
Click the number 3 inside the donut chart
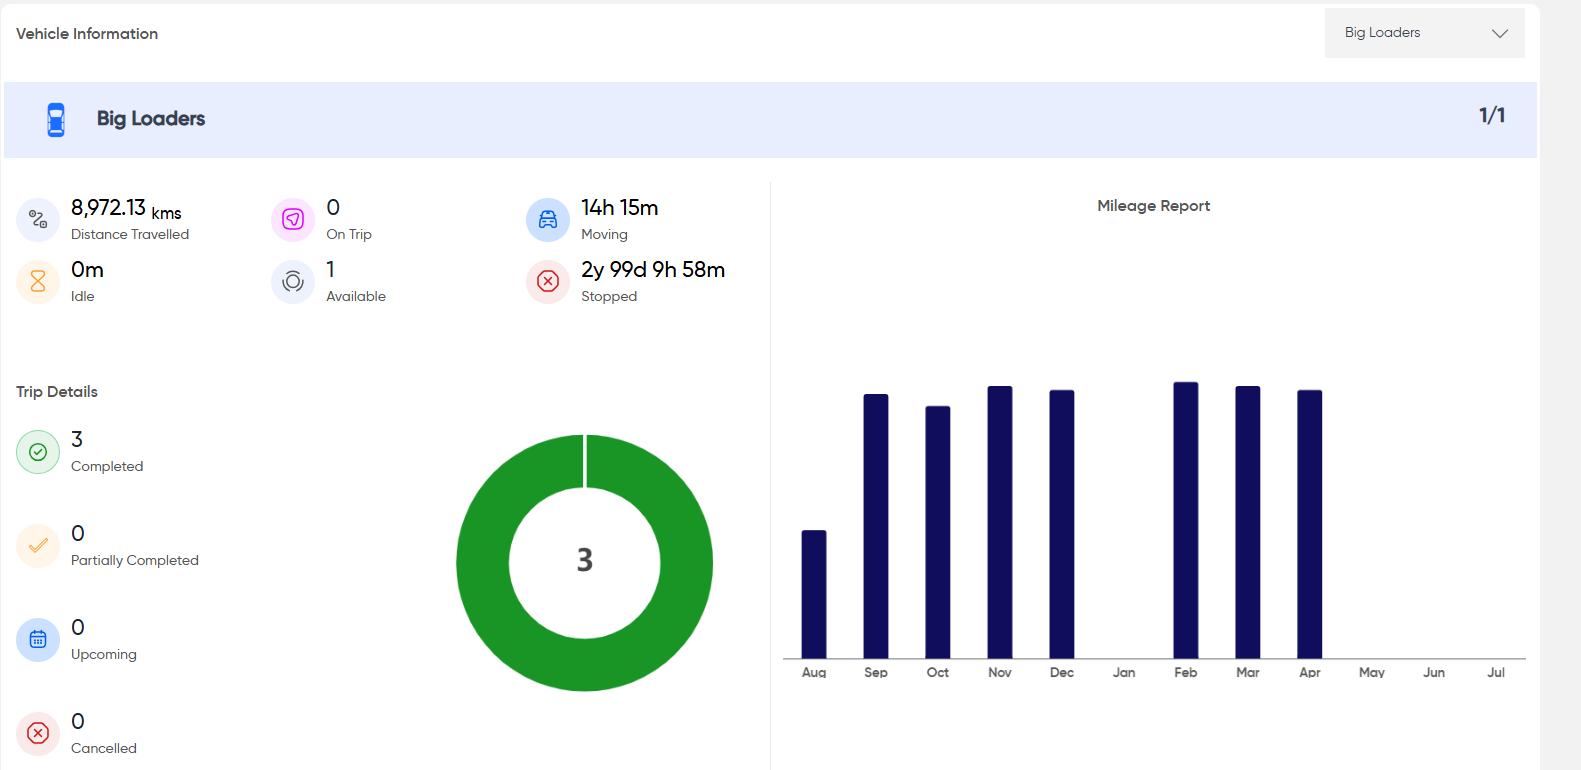tap(585, 560)
